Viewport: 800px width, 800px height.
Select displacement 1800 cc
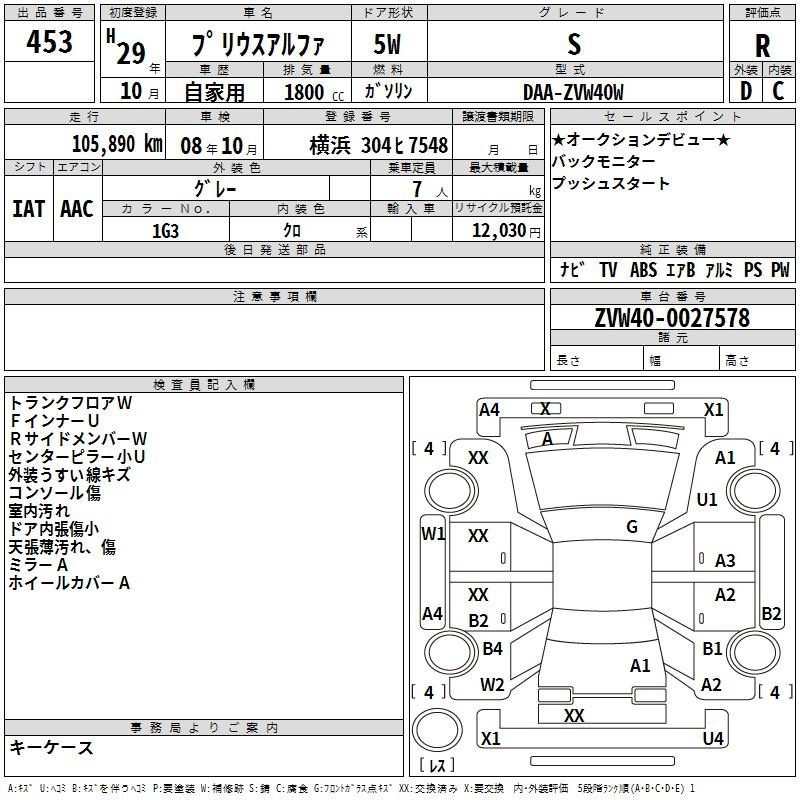314,93
